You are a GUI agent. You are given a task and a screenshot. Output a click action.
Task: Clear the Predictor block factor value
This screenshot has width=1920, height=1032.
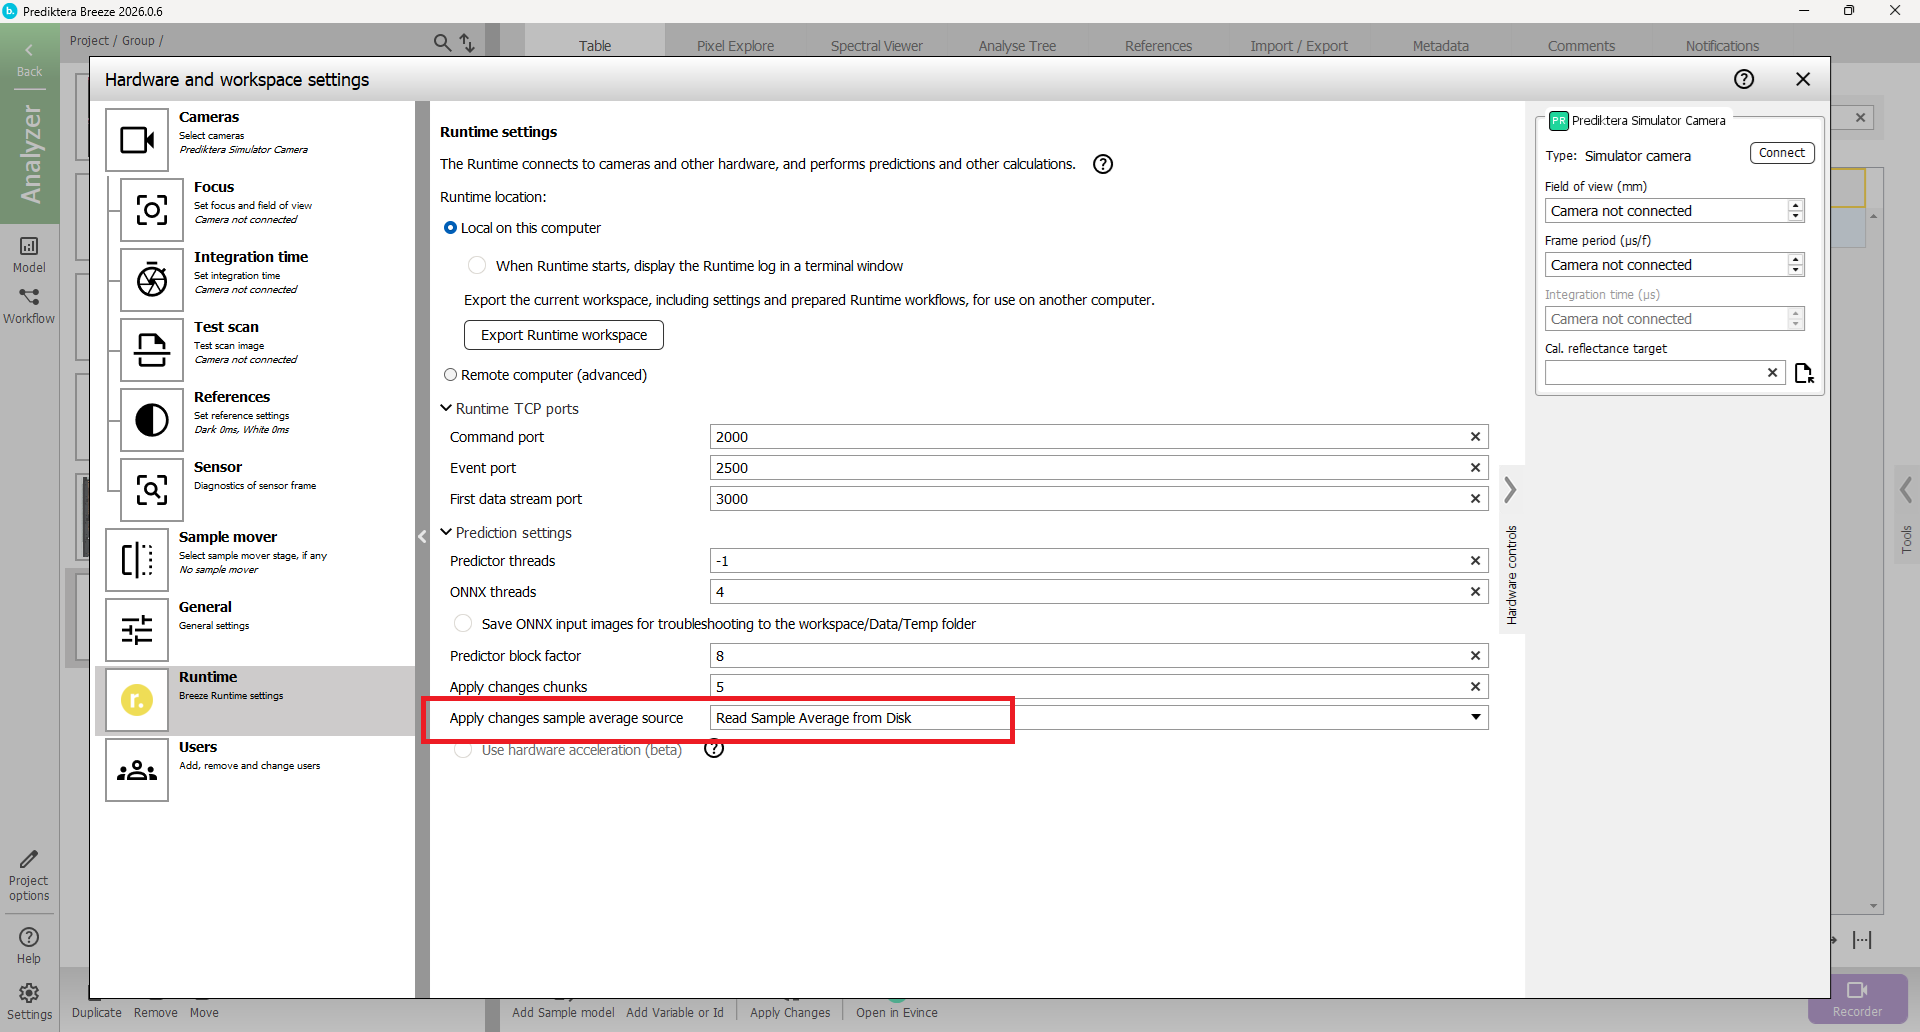click(x=1475, y=656)
